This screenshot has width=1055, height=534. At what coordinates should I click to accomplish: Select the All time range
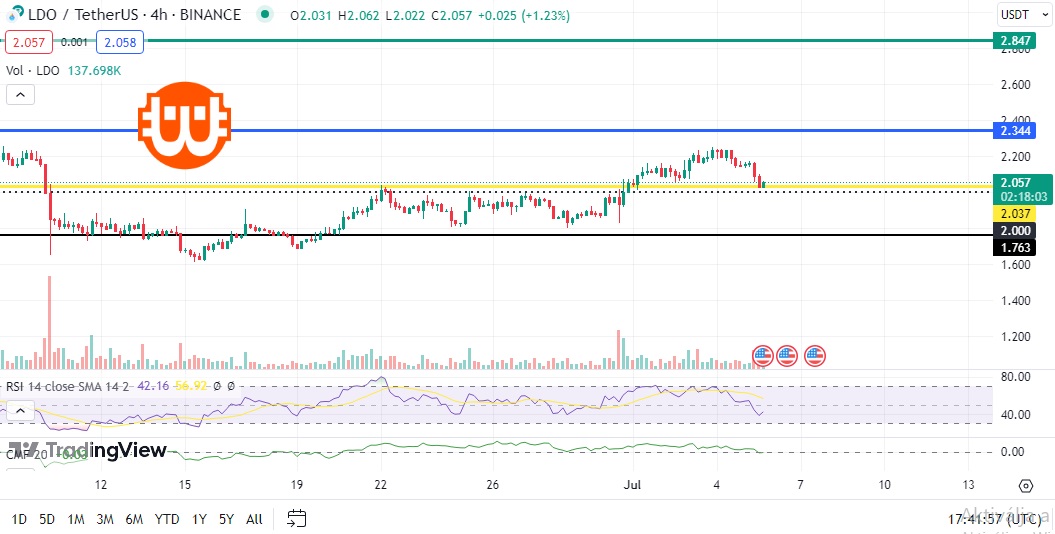[x=254, y=519]
